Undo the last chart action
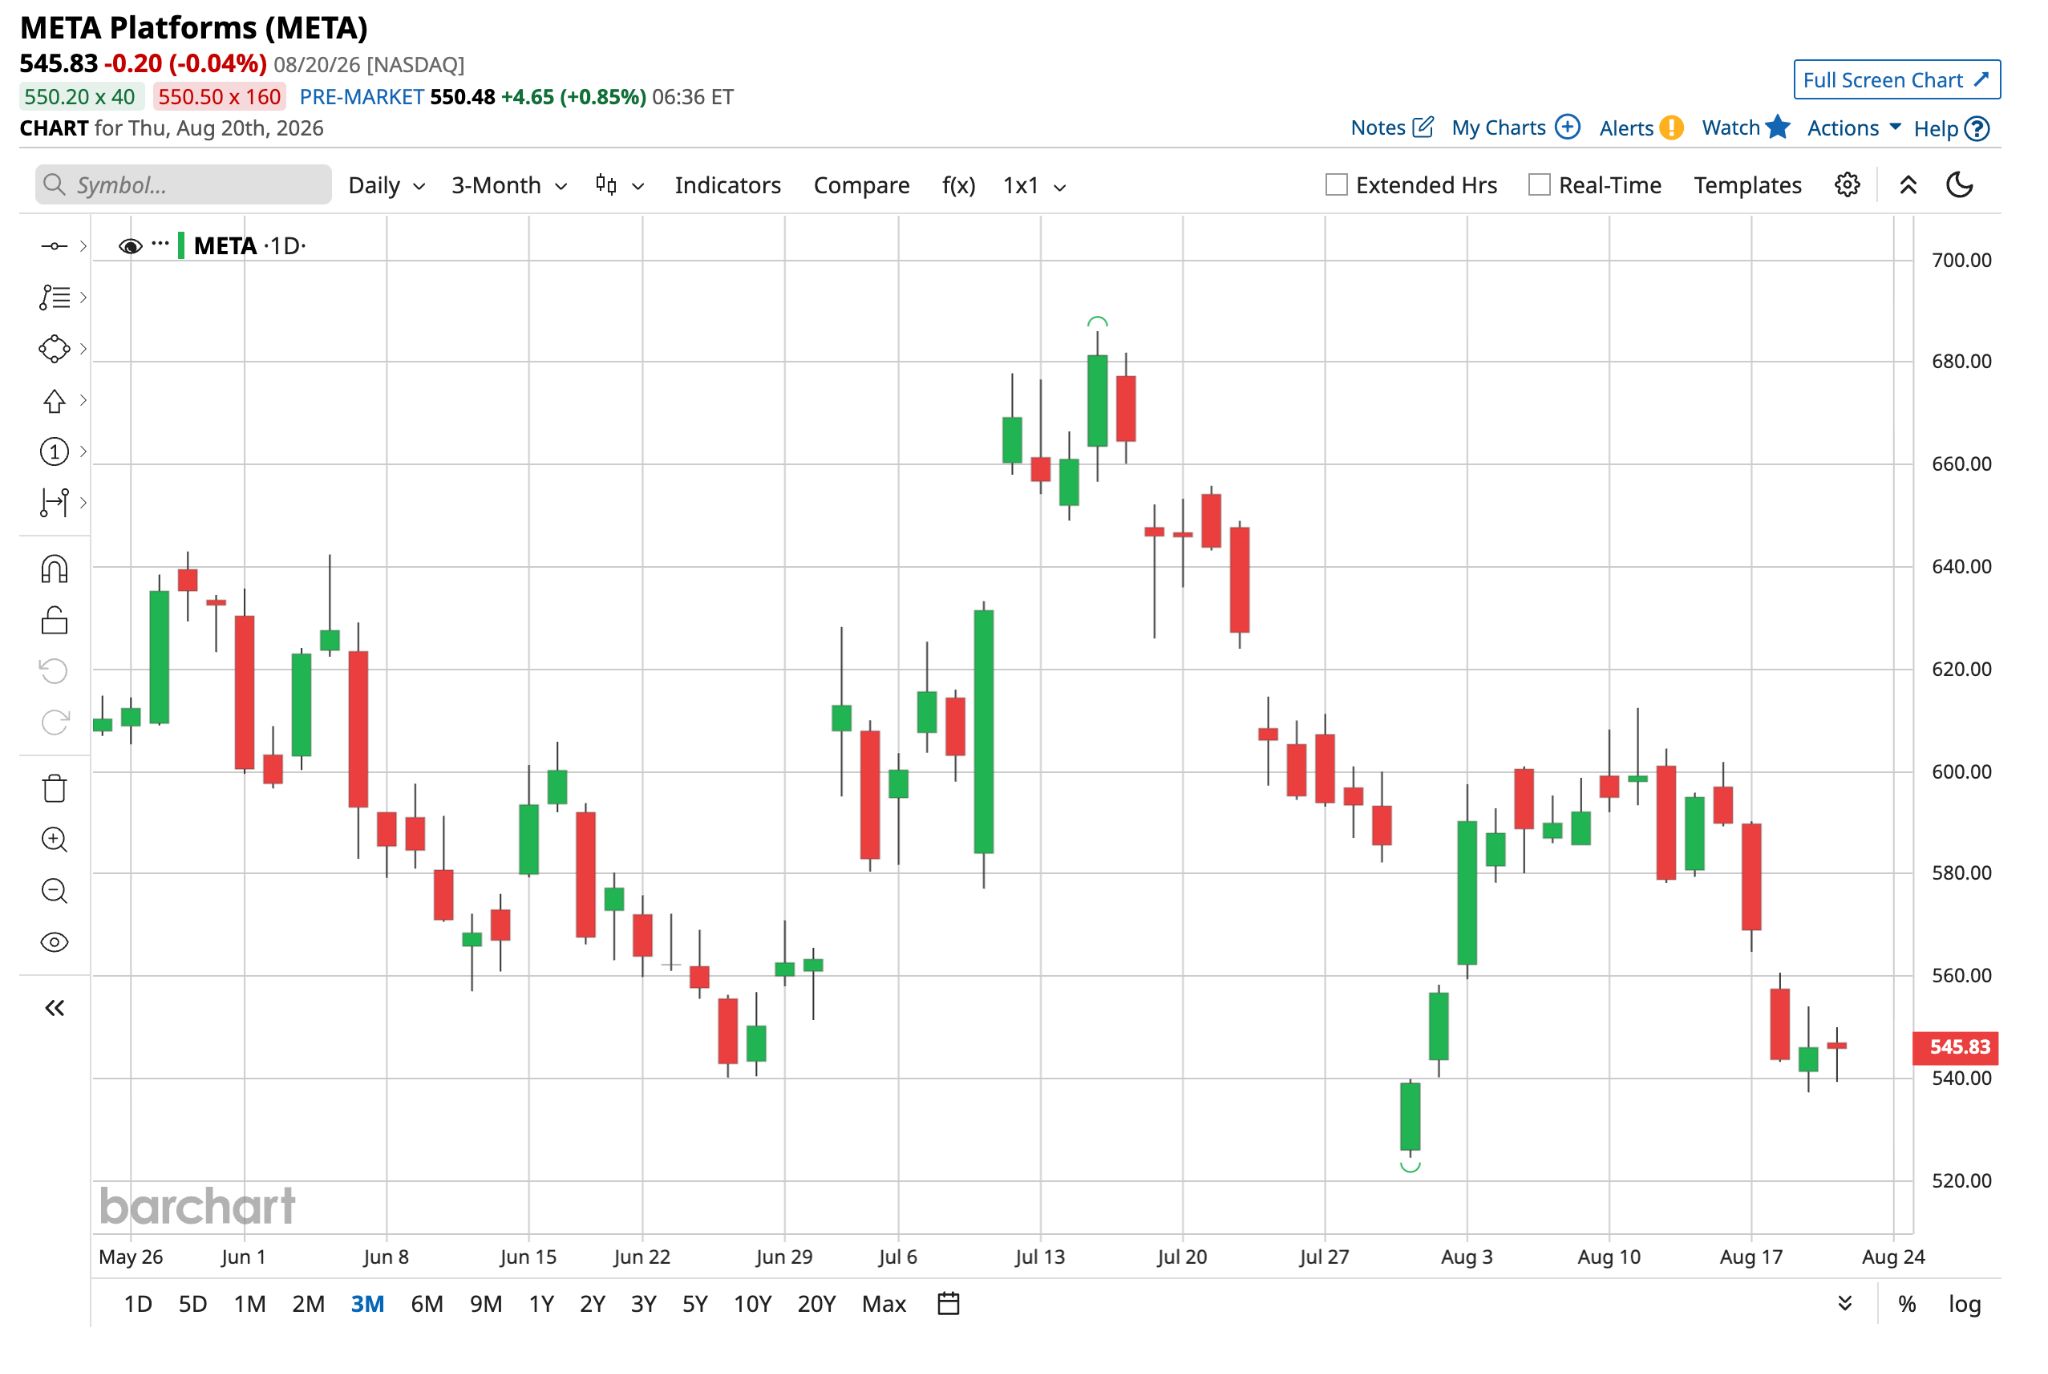The height and width of the screenshot is (1374, 2048). [54, 671]
